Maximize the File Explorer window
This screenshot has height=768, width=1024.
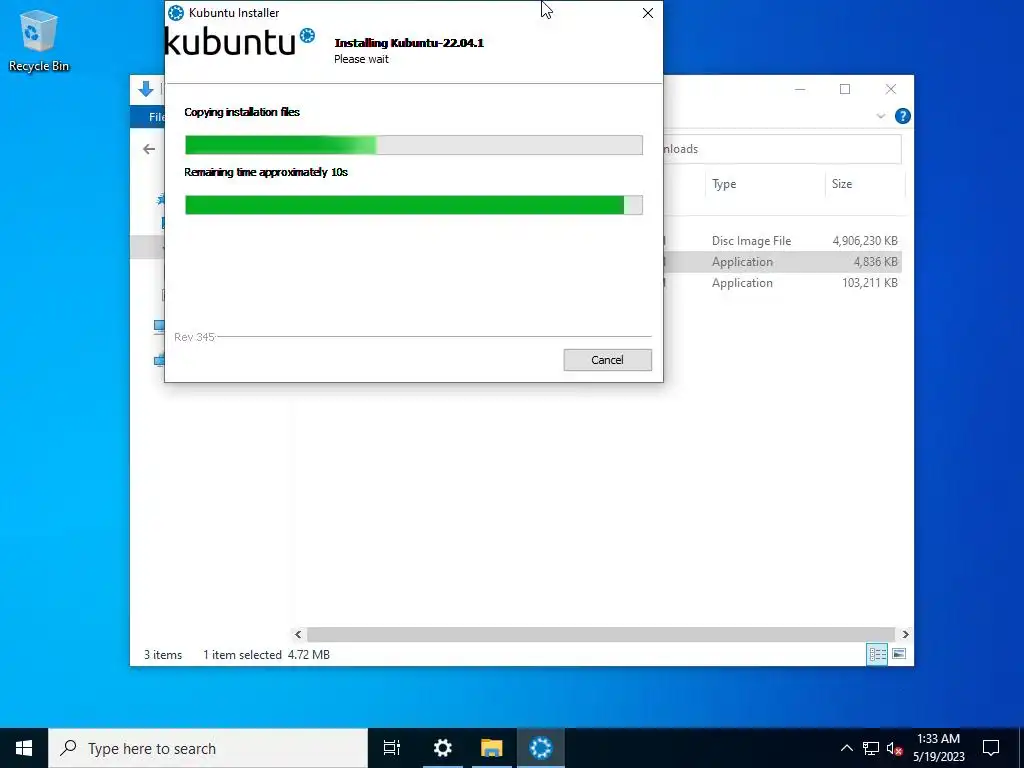(845, 89)
